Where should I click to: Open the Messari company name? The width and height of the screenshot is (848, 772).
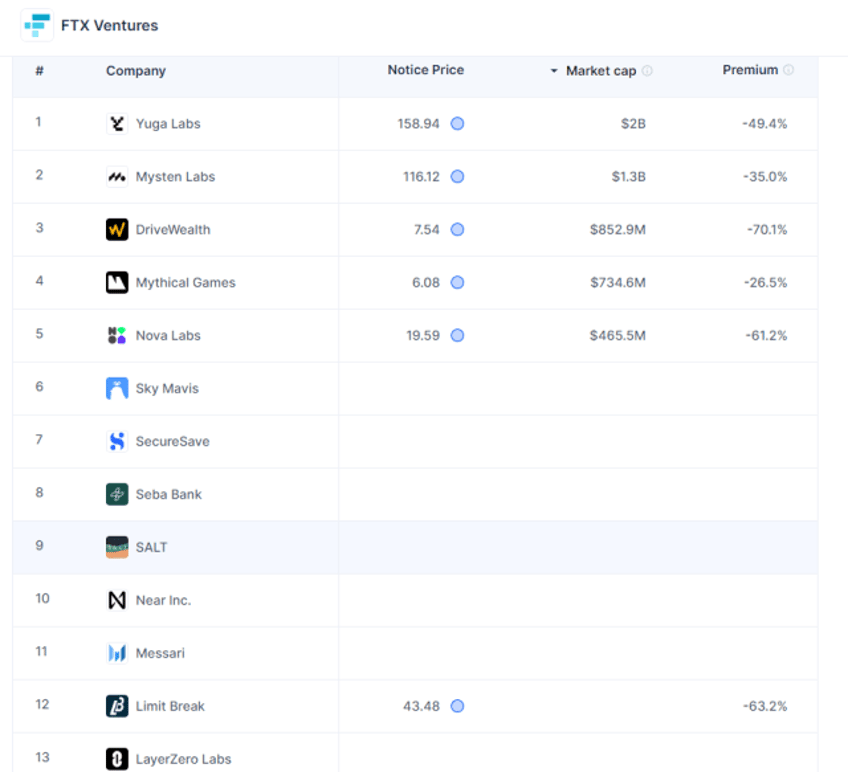click(160, 653)
